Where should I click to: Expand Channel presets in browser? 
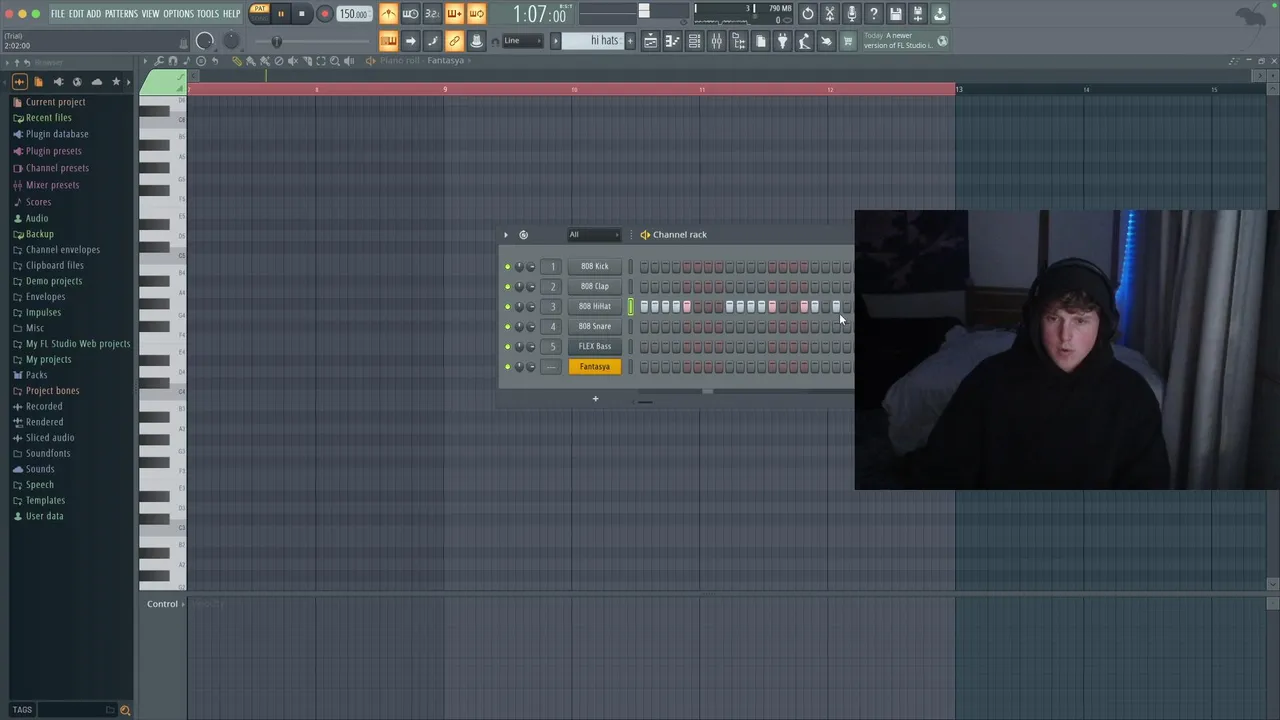pyautogui.click(x=57, y=168)
